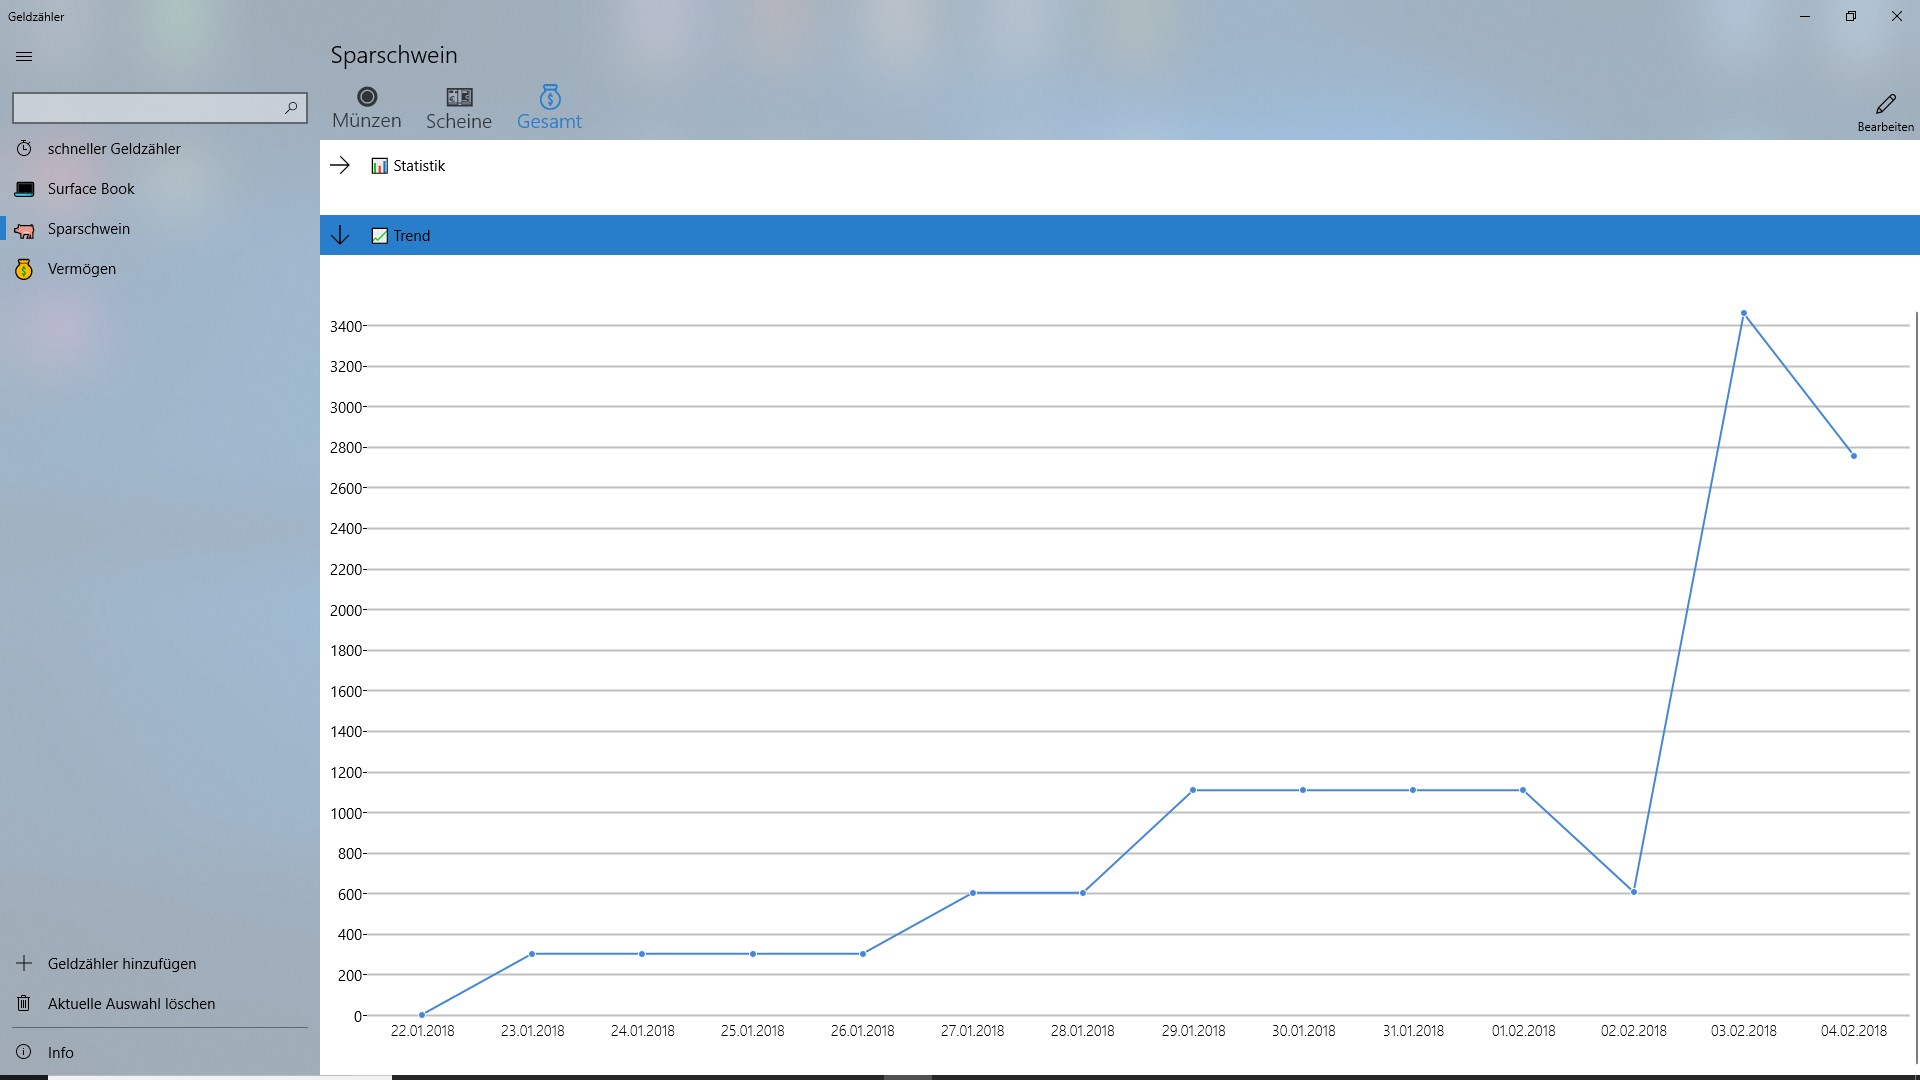Click the Statistik bar chart icon
This screenshot has height=1080, width=1920.
coord(379,166)
